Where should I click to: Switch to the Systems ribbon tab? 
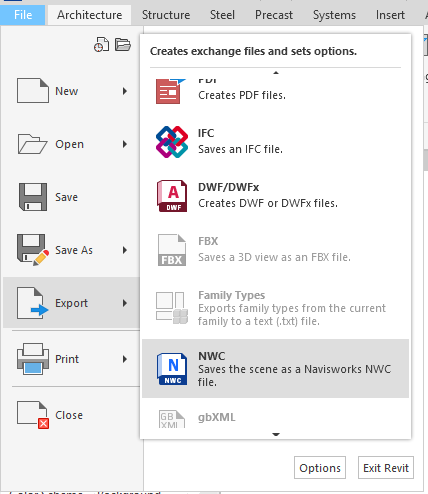pos(334,15)
